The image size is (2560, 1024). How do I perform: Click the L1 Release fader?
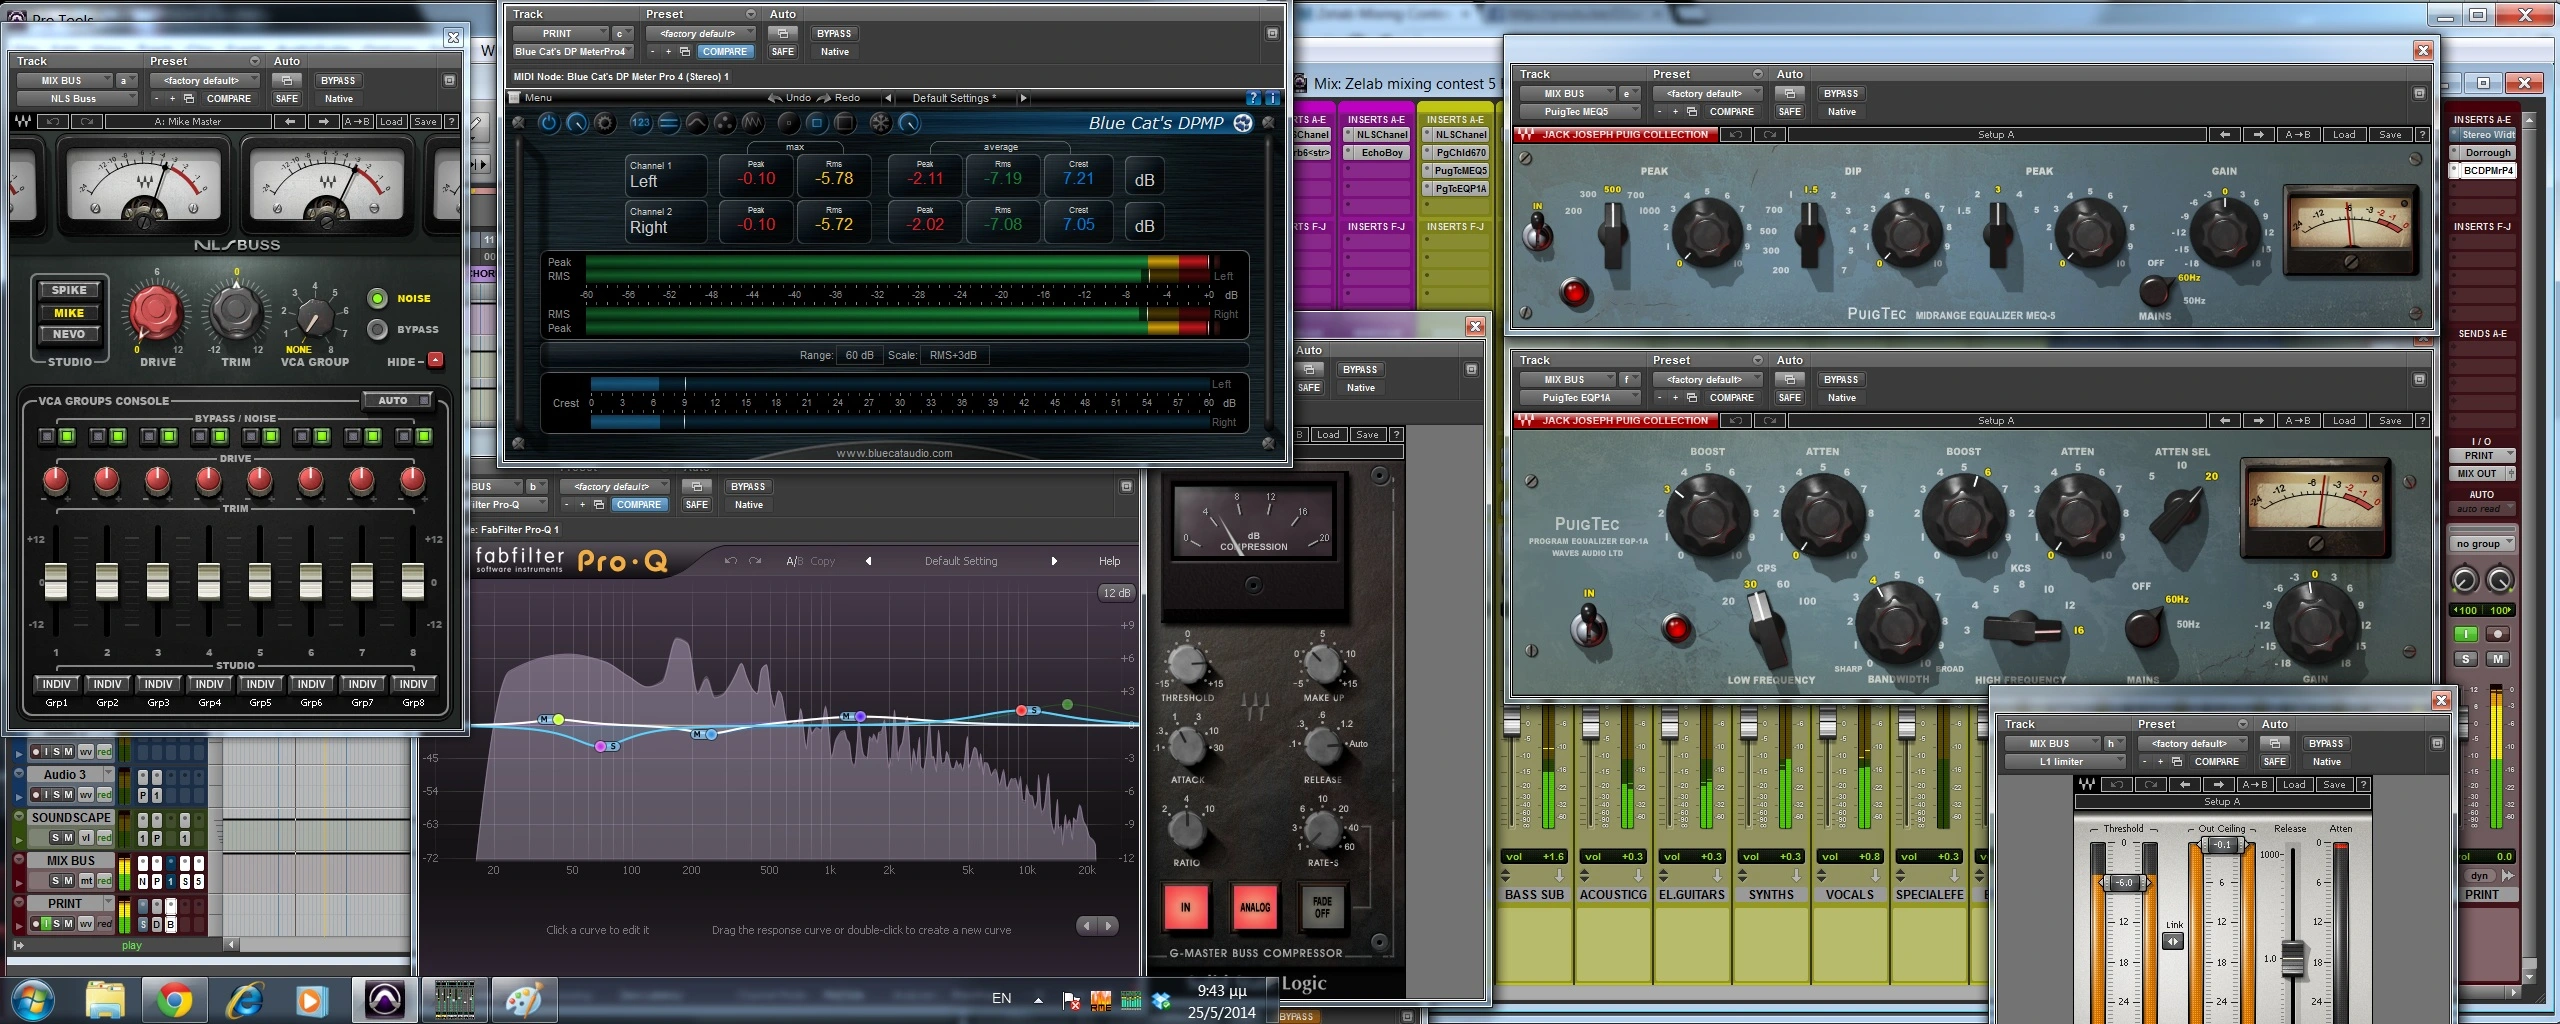click(x=2291, y=958)
